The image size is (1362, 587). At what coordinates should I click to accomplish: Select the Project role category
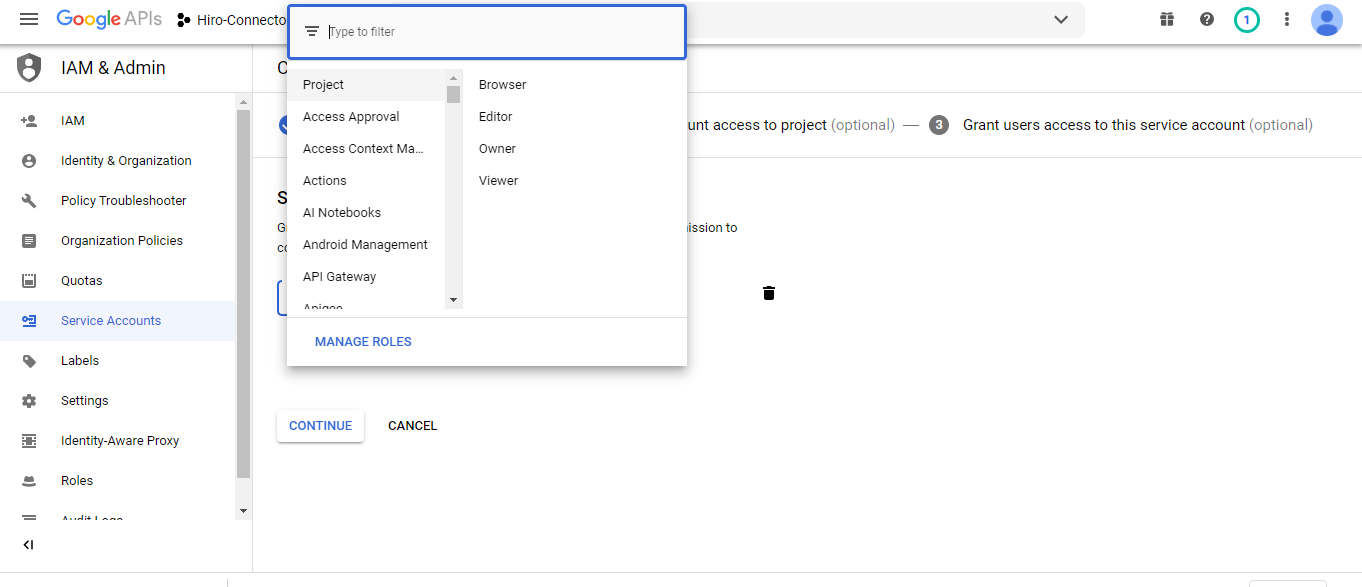[x=367, y=85]
